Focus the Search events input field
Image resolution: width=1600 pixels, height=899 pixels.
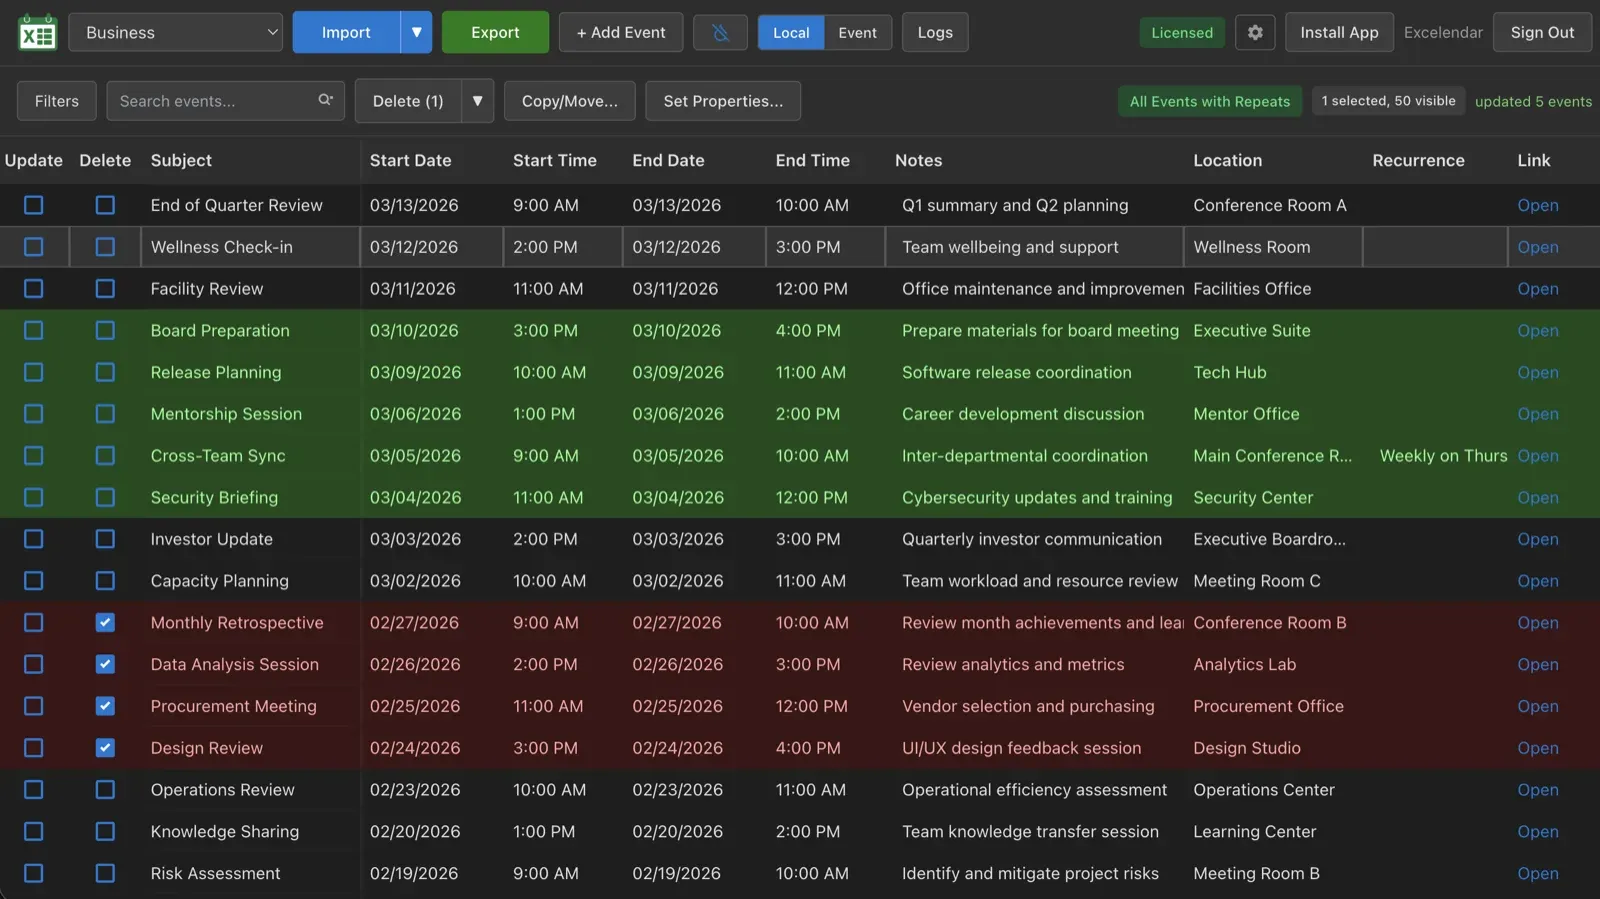225,101
